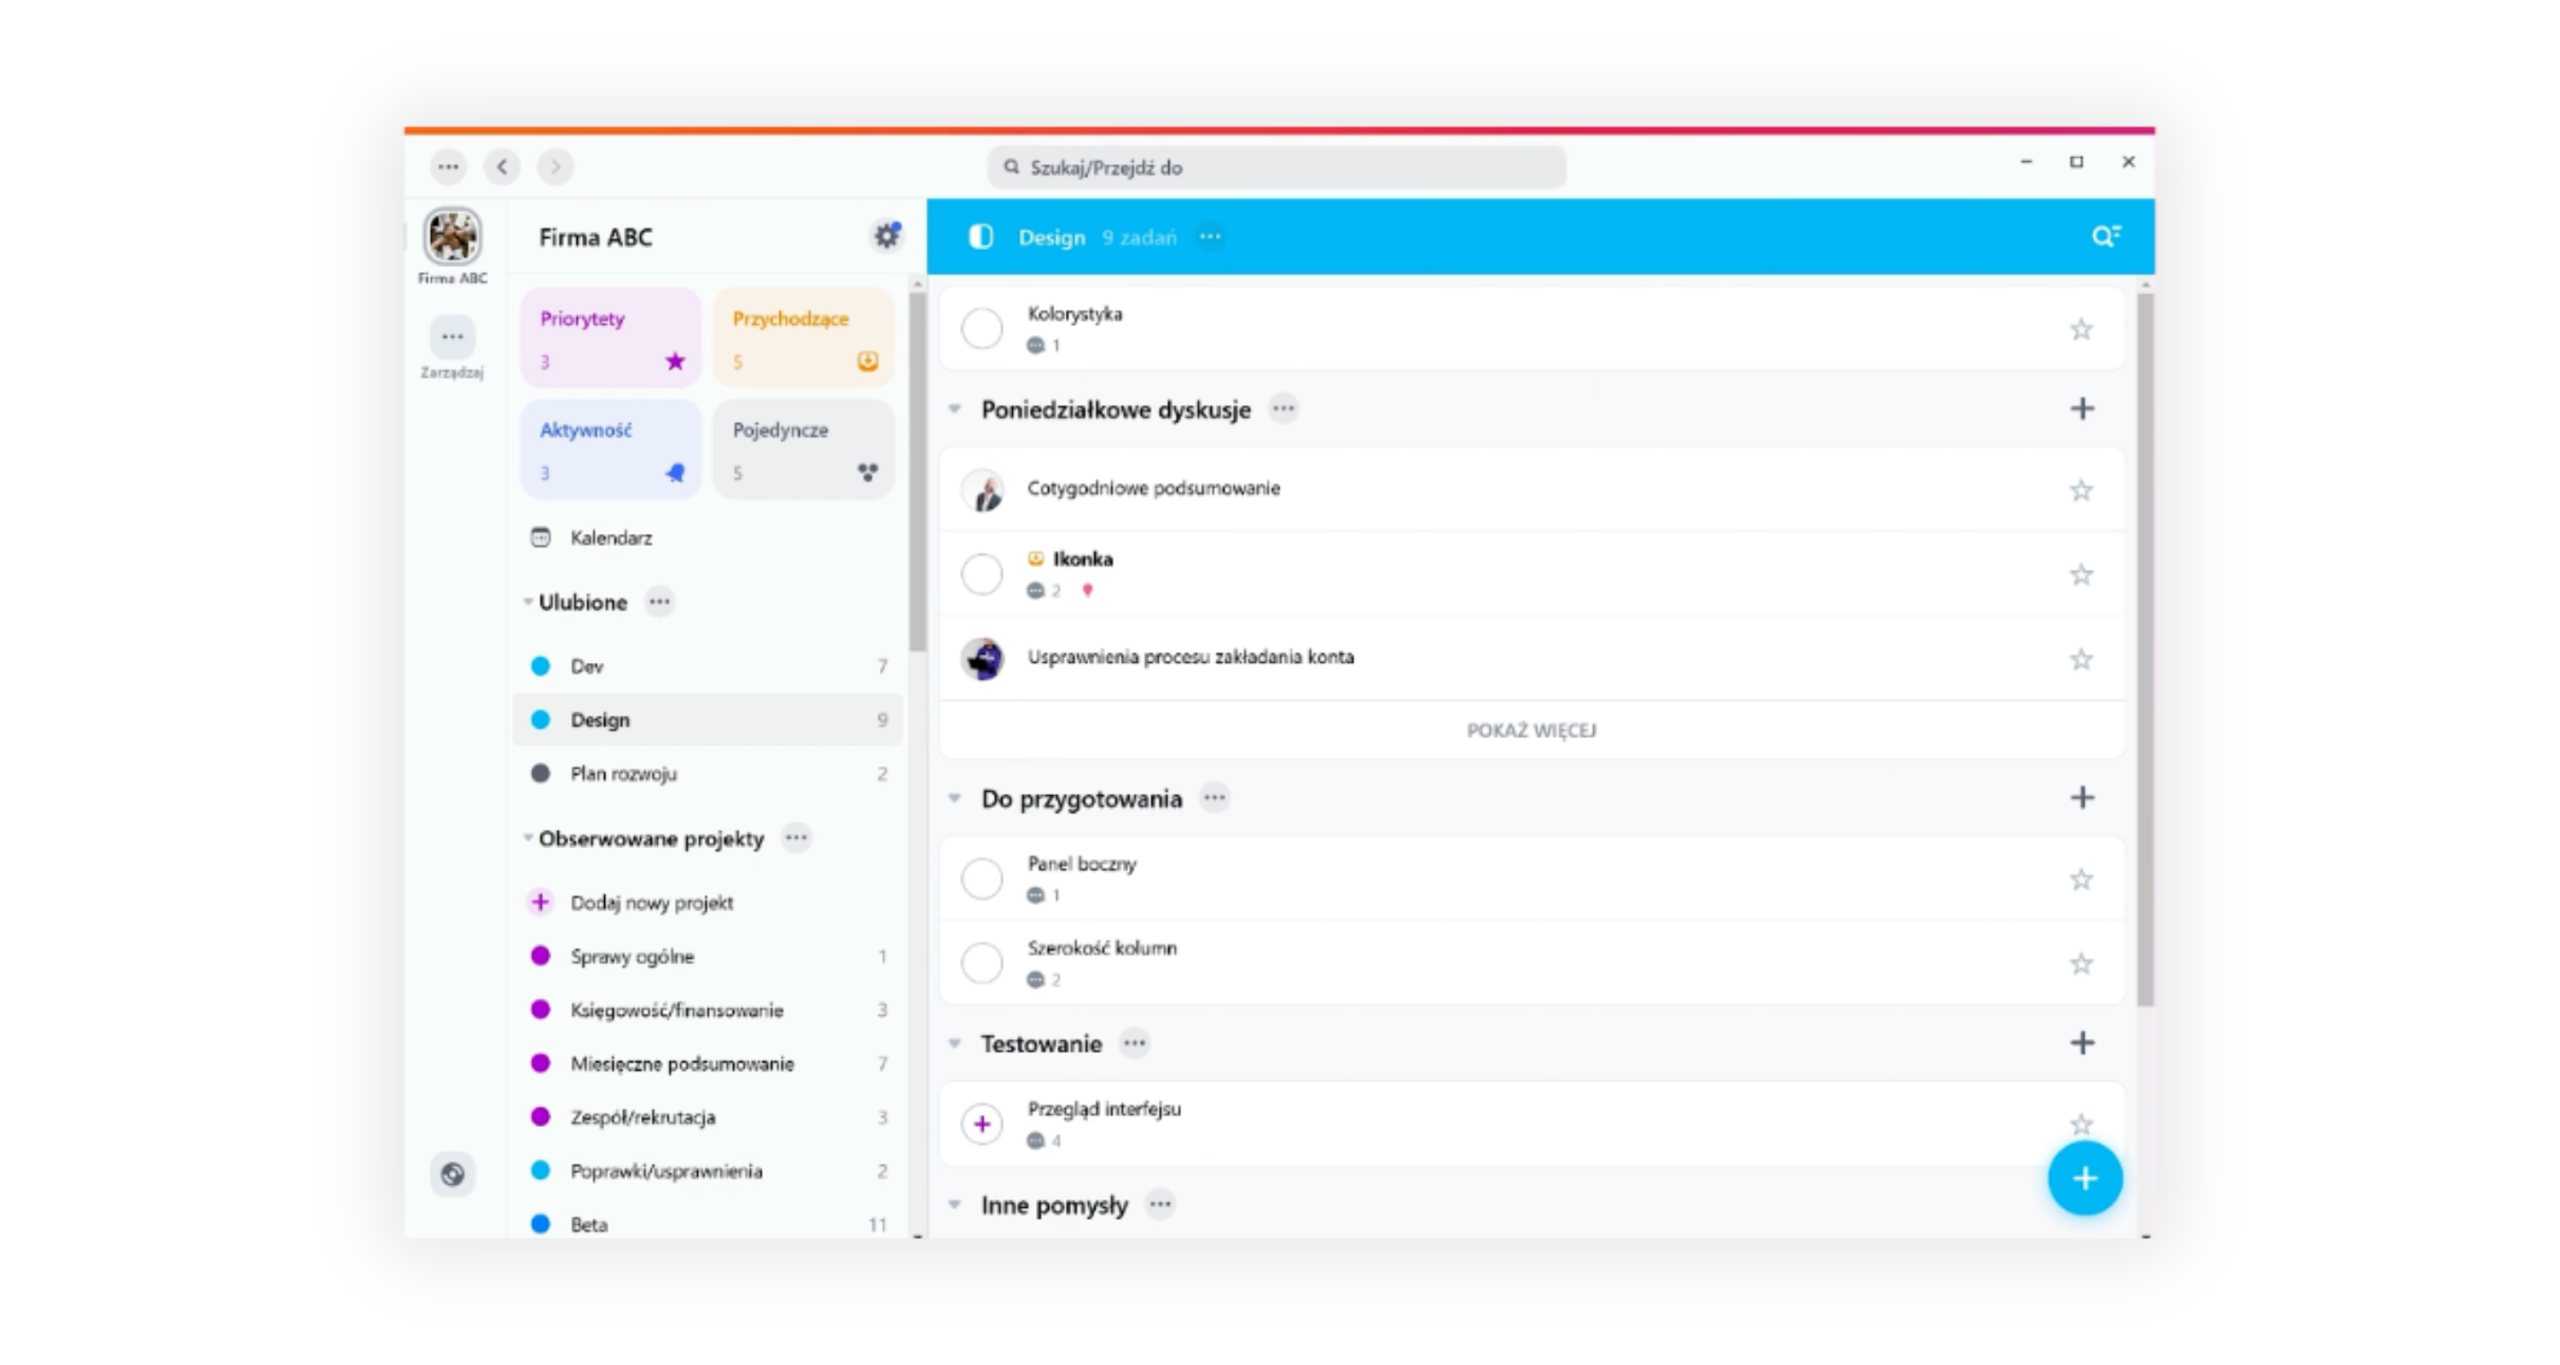Collapse Poniedziałkowe dyskusje section
Screen dimensions: 2560x1365
(954, 408)
